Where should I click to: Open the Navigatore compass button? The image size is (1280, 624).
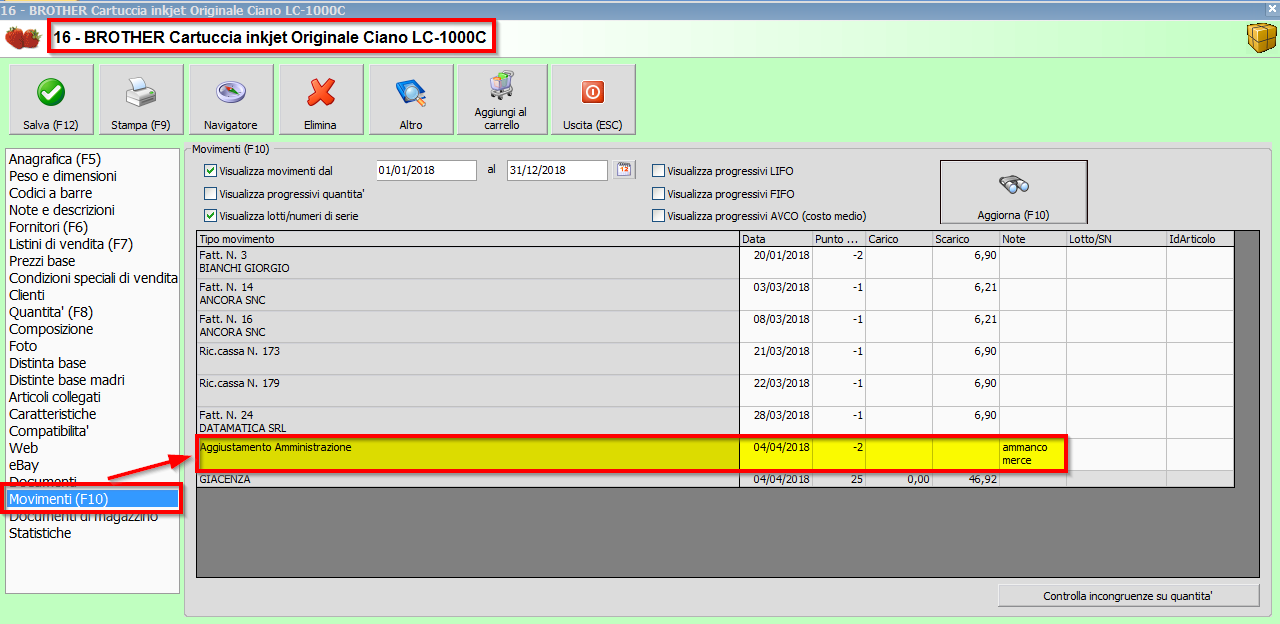231,99
